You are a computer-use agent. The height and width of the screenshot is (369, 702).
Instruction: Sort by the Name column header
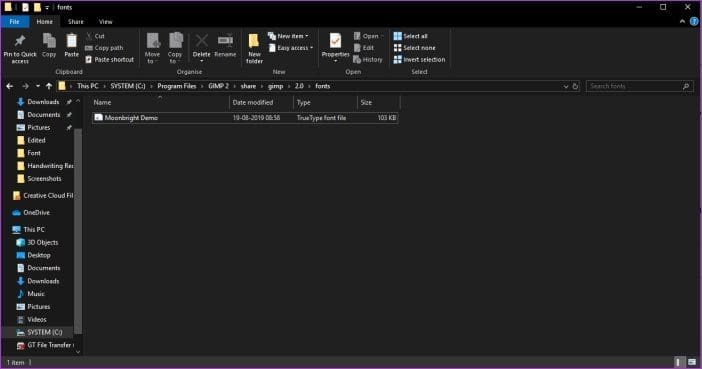tap(160, 102)
